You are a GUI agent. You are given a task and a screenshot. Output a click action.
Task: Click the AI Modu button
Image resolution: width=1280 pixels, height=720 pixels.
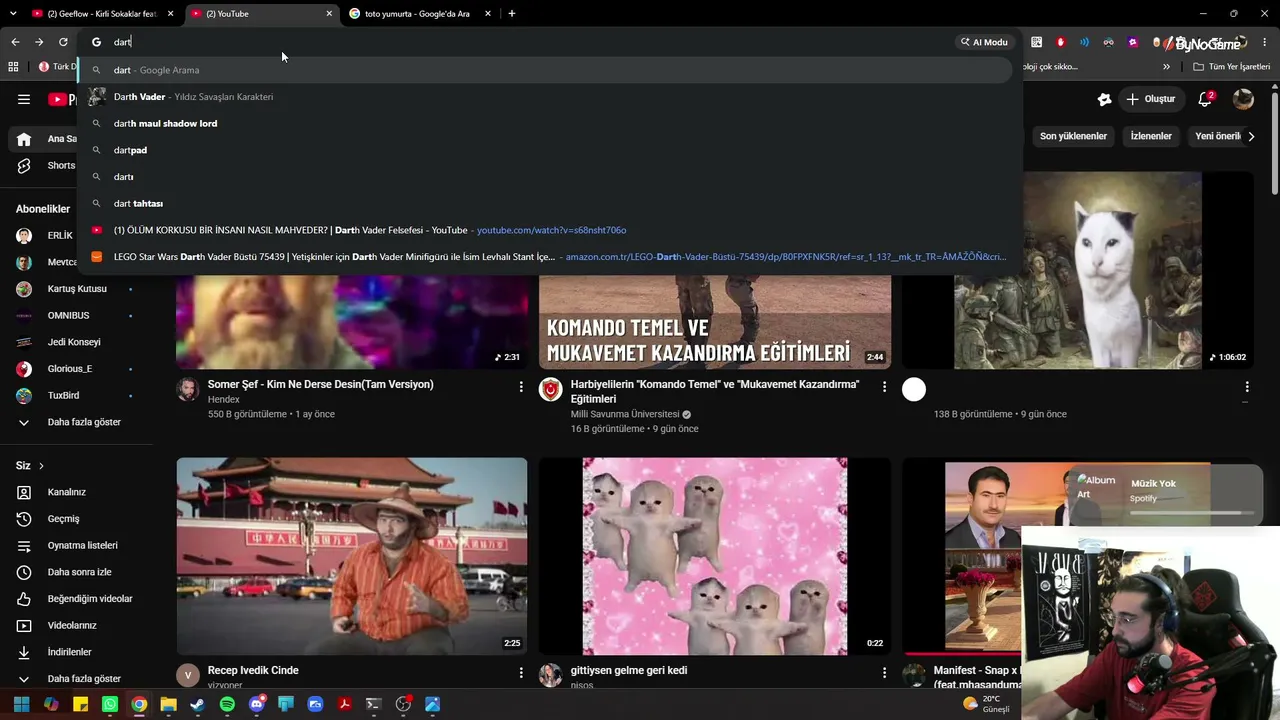point(984,42)
